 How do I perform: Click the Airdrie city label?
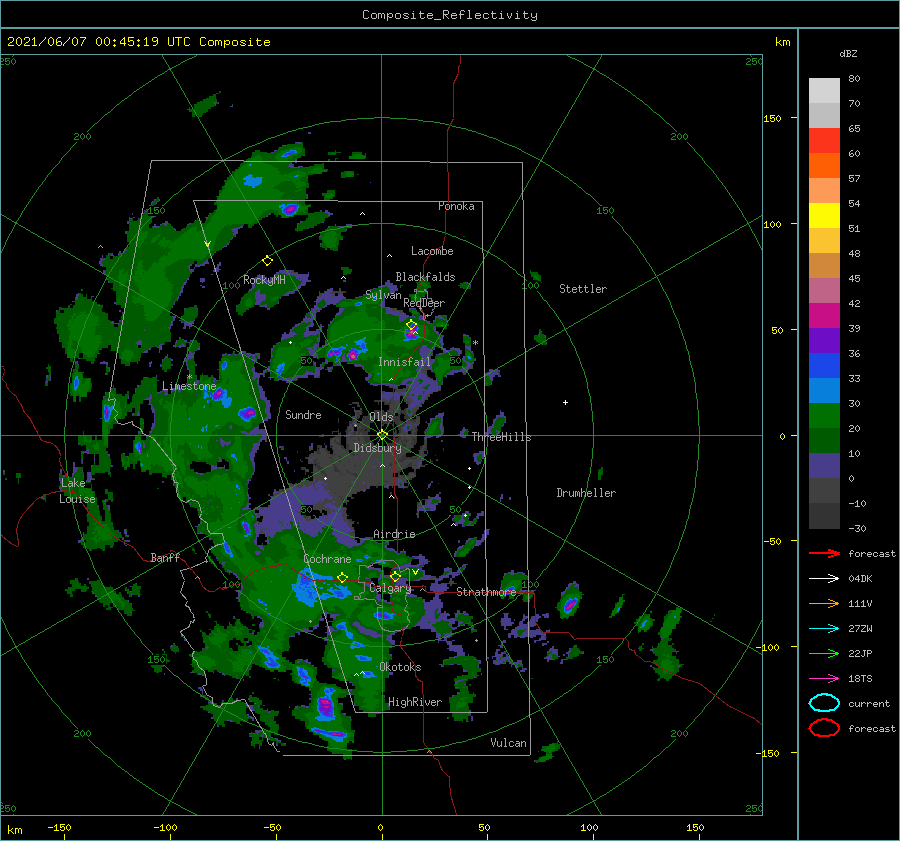(394, 534)
